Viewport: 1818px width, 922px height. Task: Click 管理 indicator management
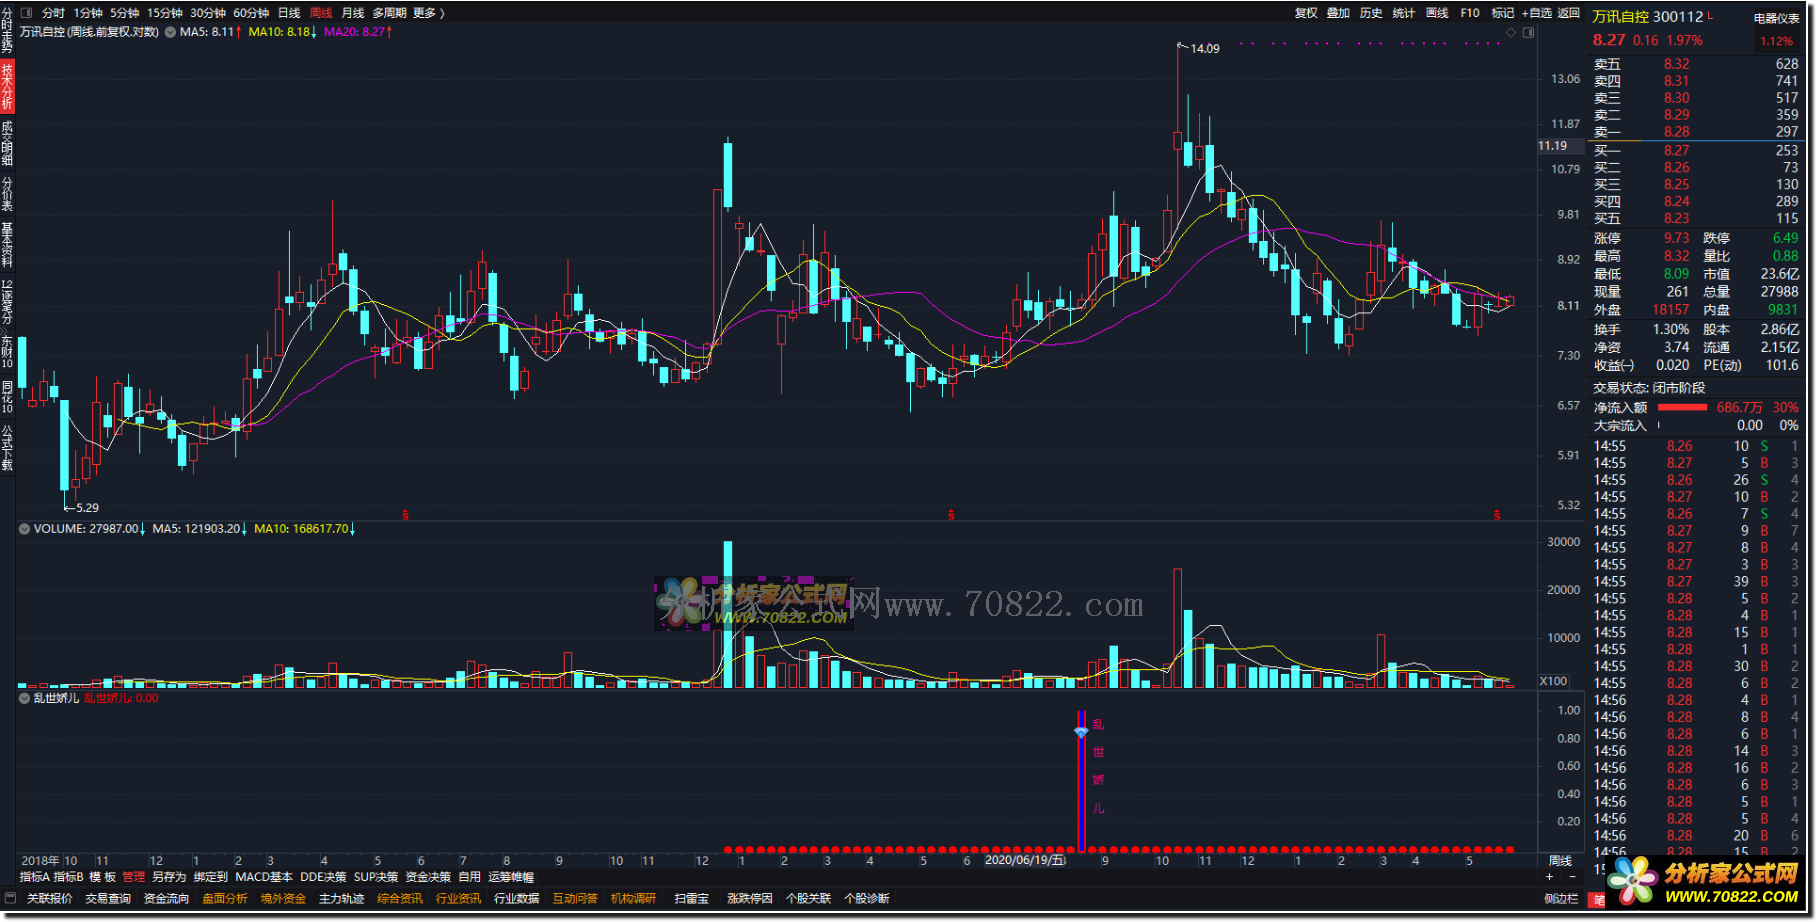coord(134,877)
